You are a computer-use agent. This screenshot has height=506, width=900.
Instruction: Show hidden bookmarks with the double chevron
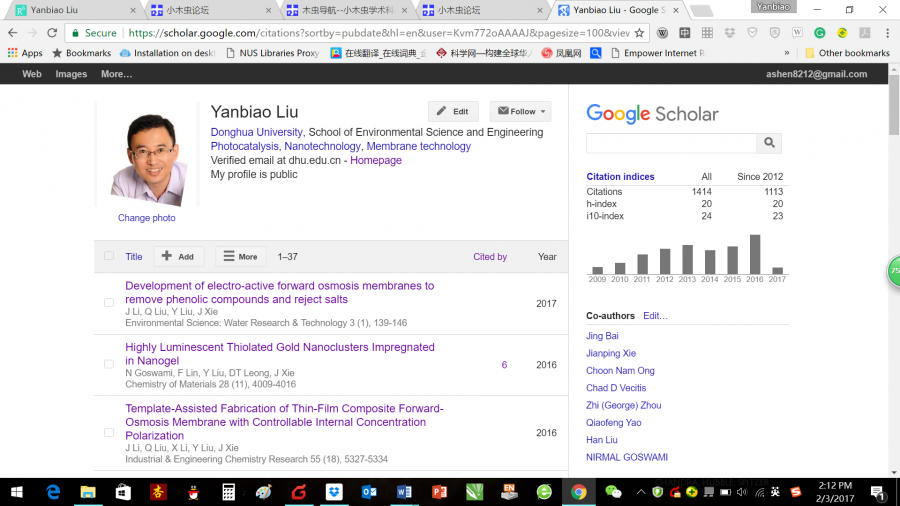(x=786, y=53)
